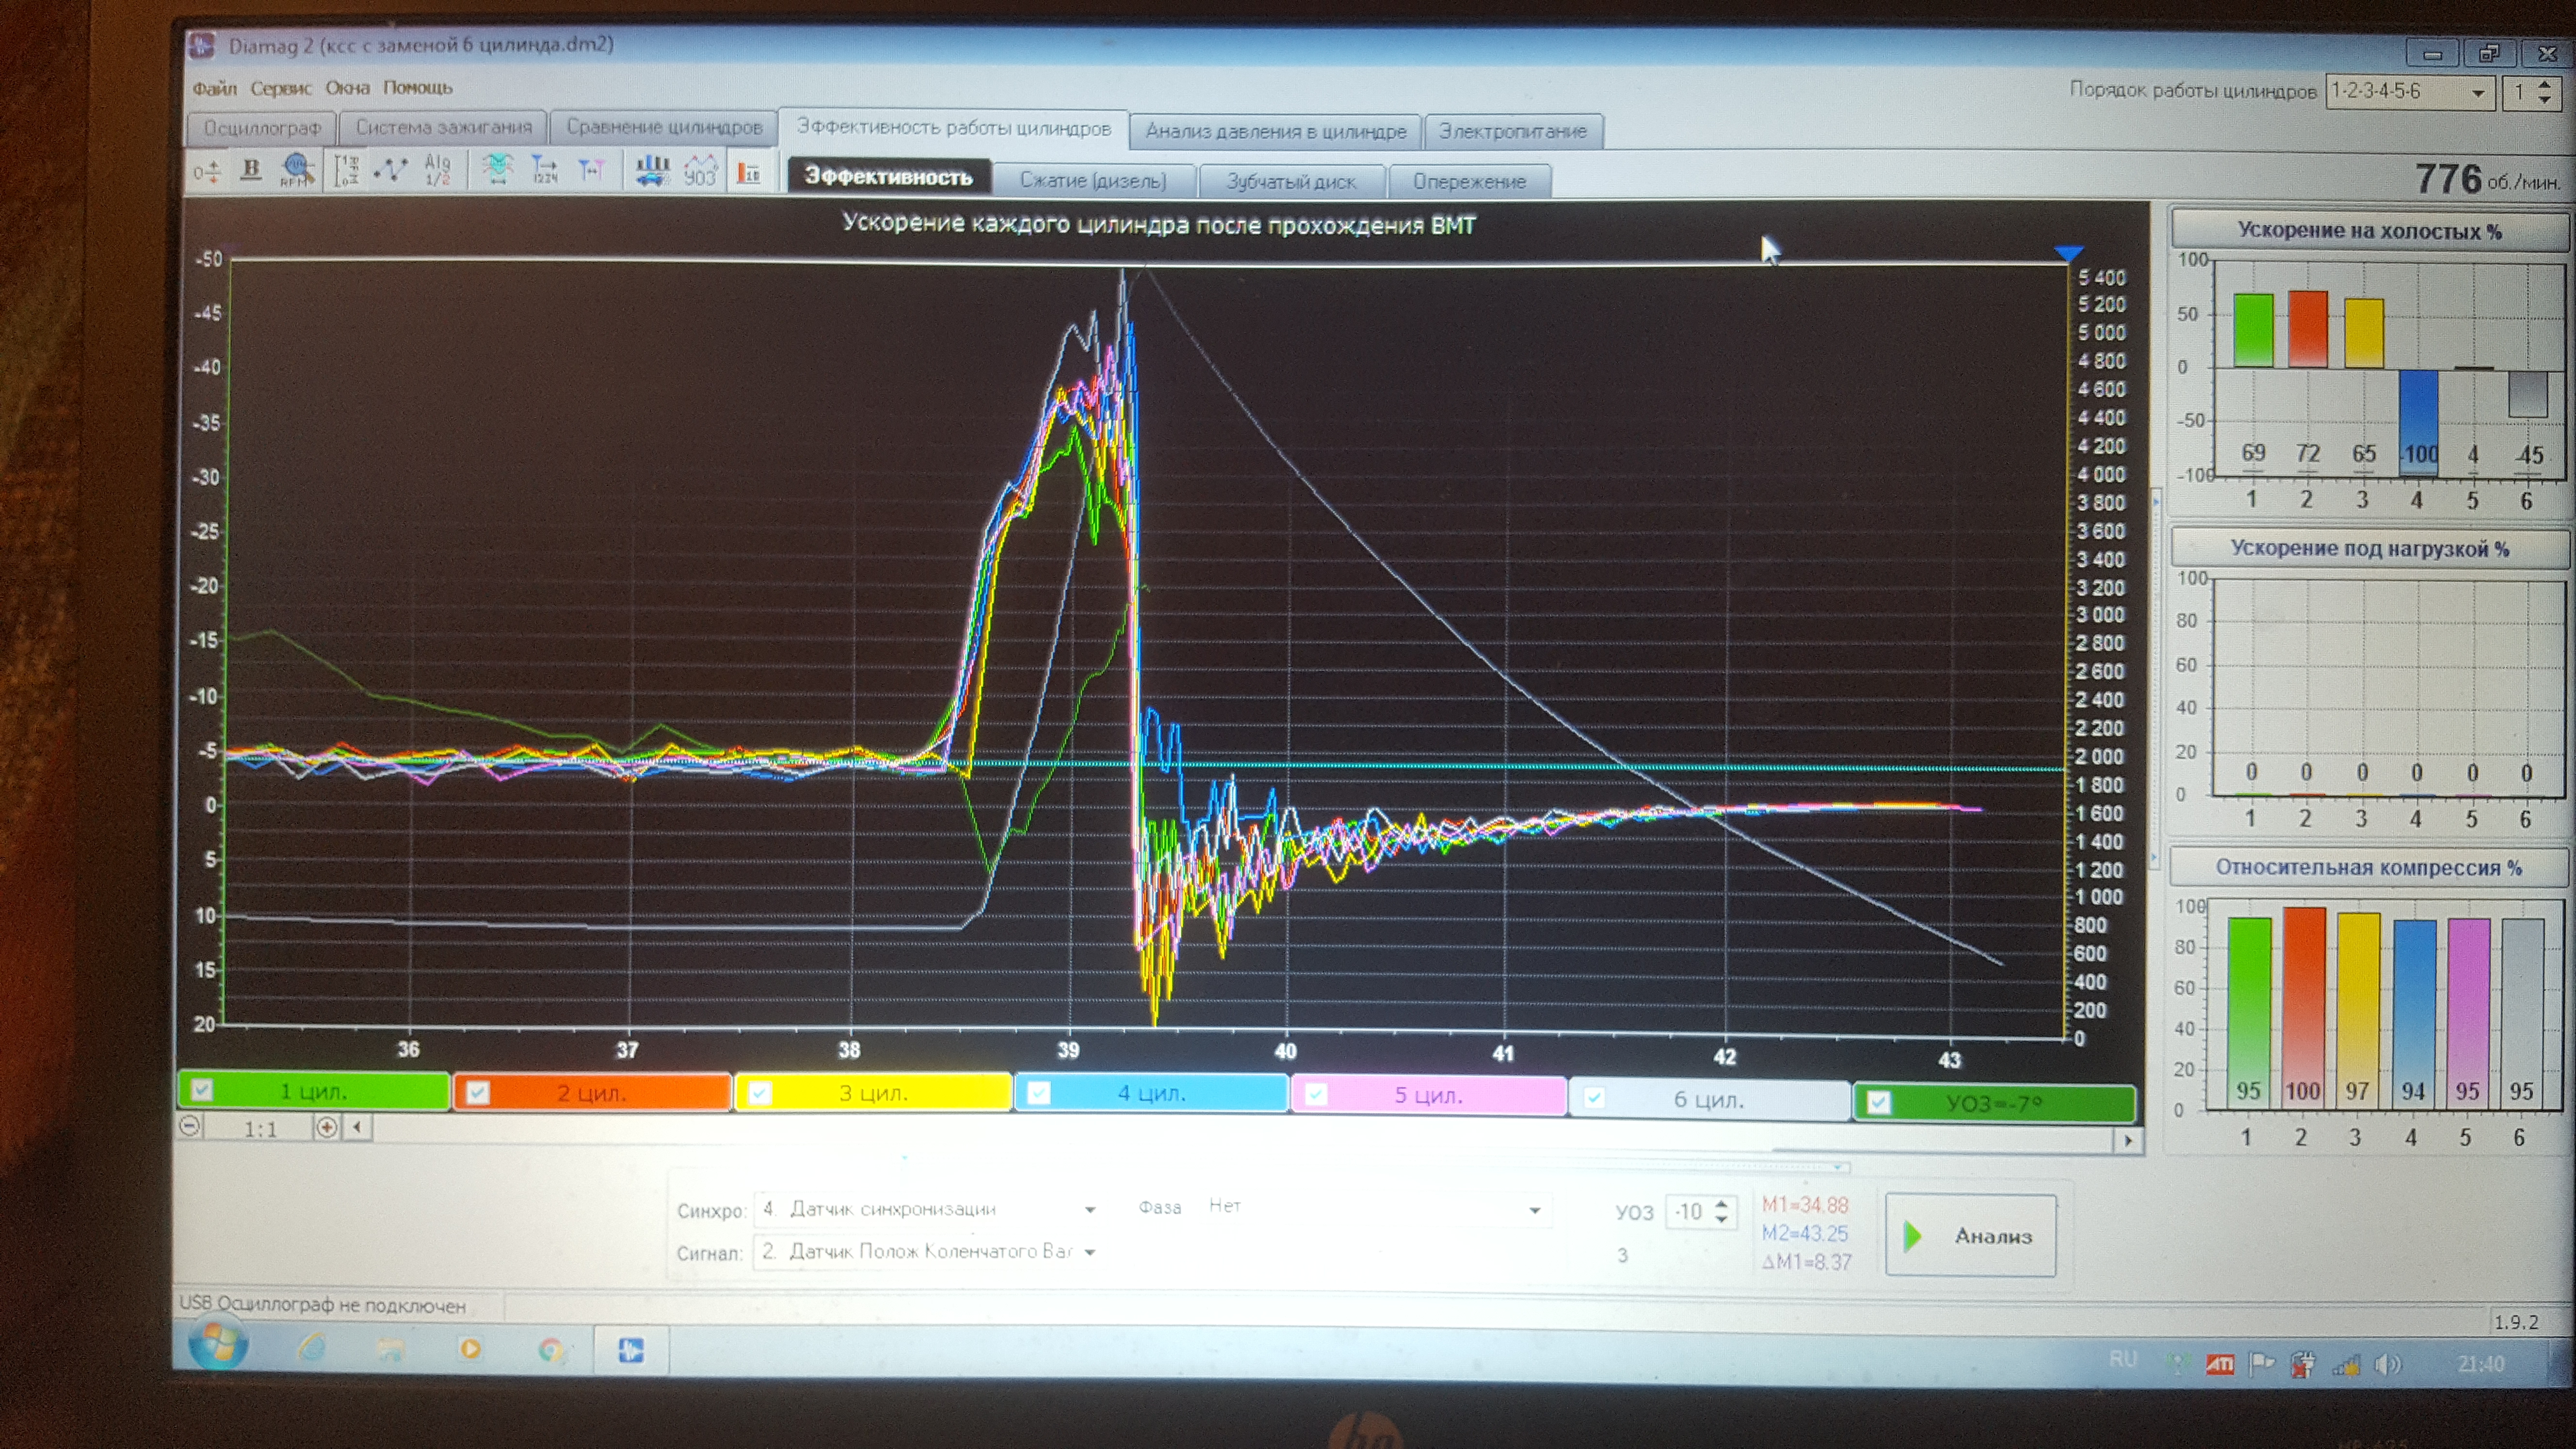Toggle the 1 цил. checkbox
This screenshot has height=1449, width=2576.
tap(202, 1090)
